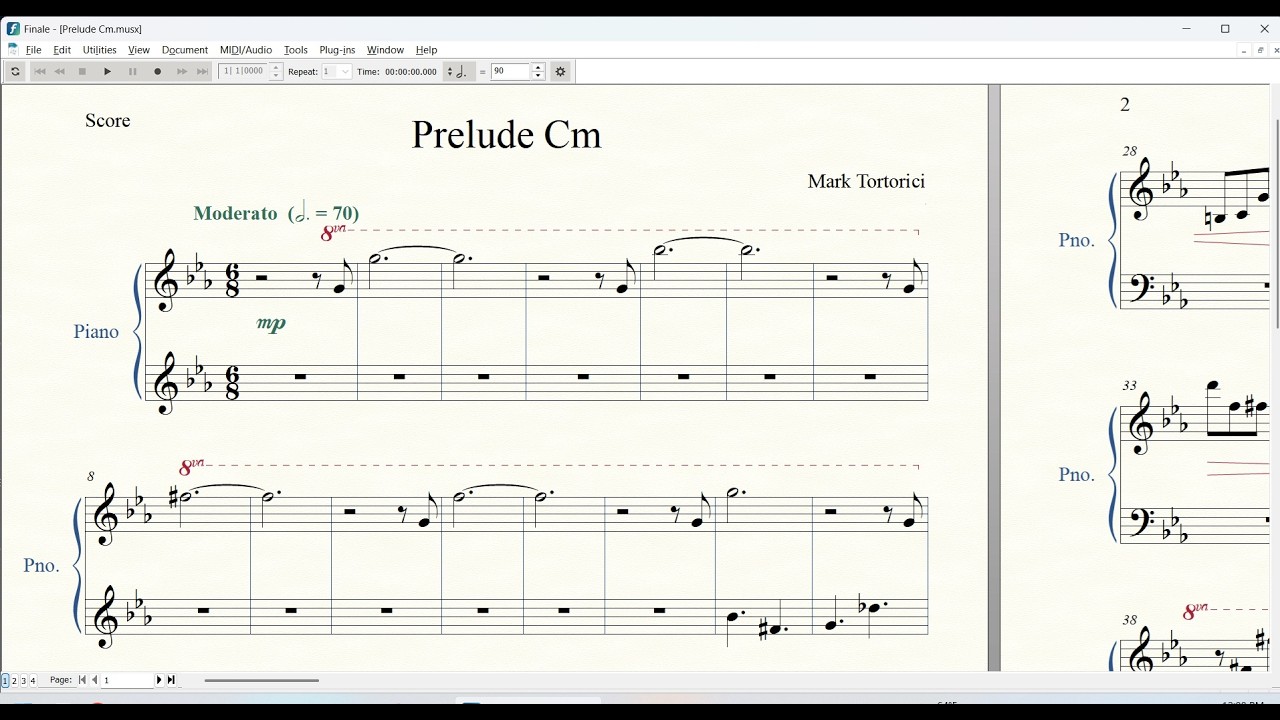Image resolution: width=1280 pixels, height=720 pixels.
Task: Select layer 1 button at bottom left
Action: click(5, 681)
